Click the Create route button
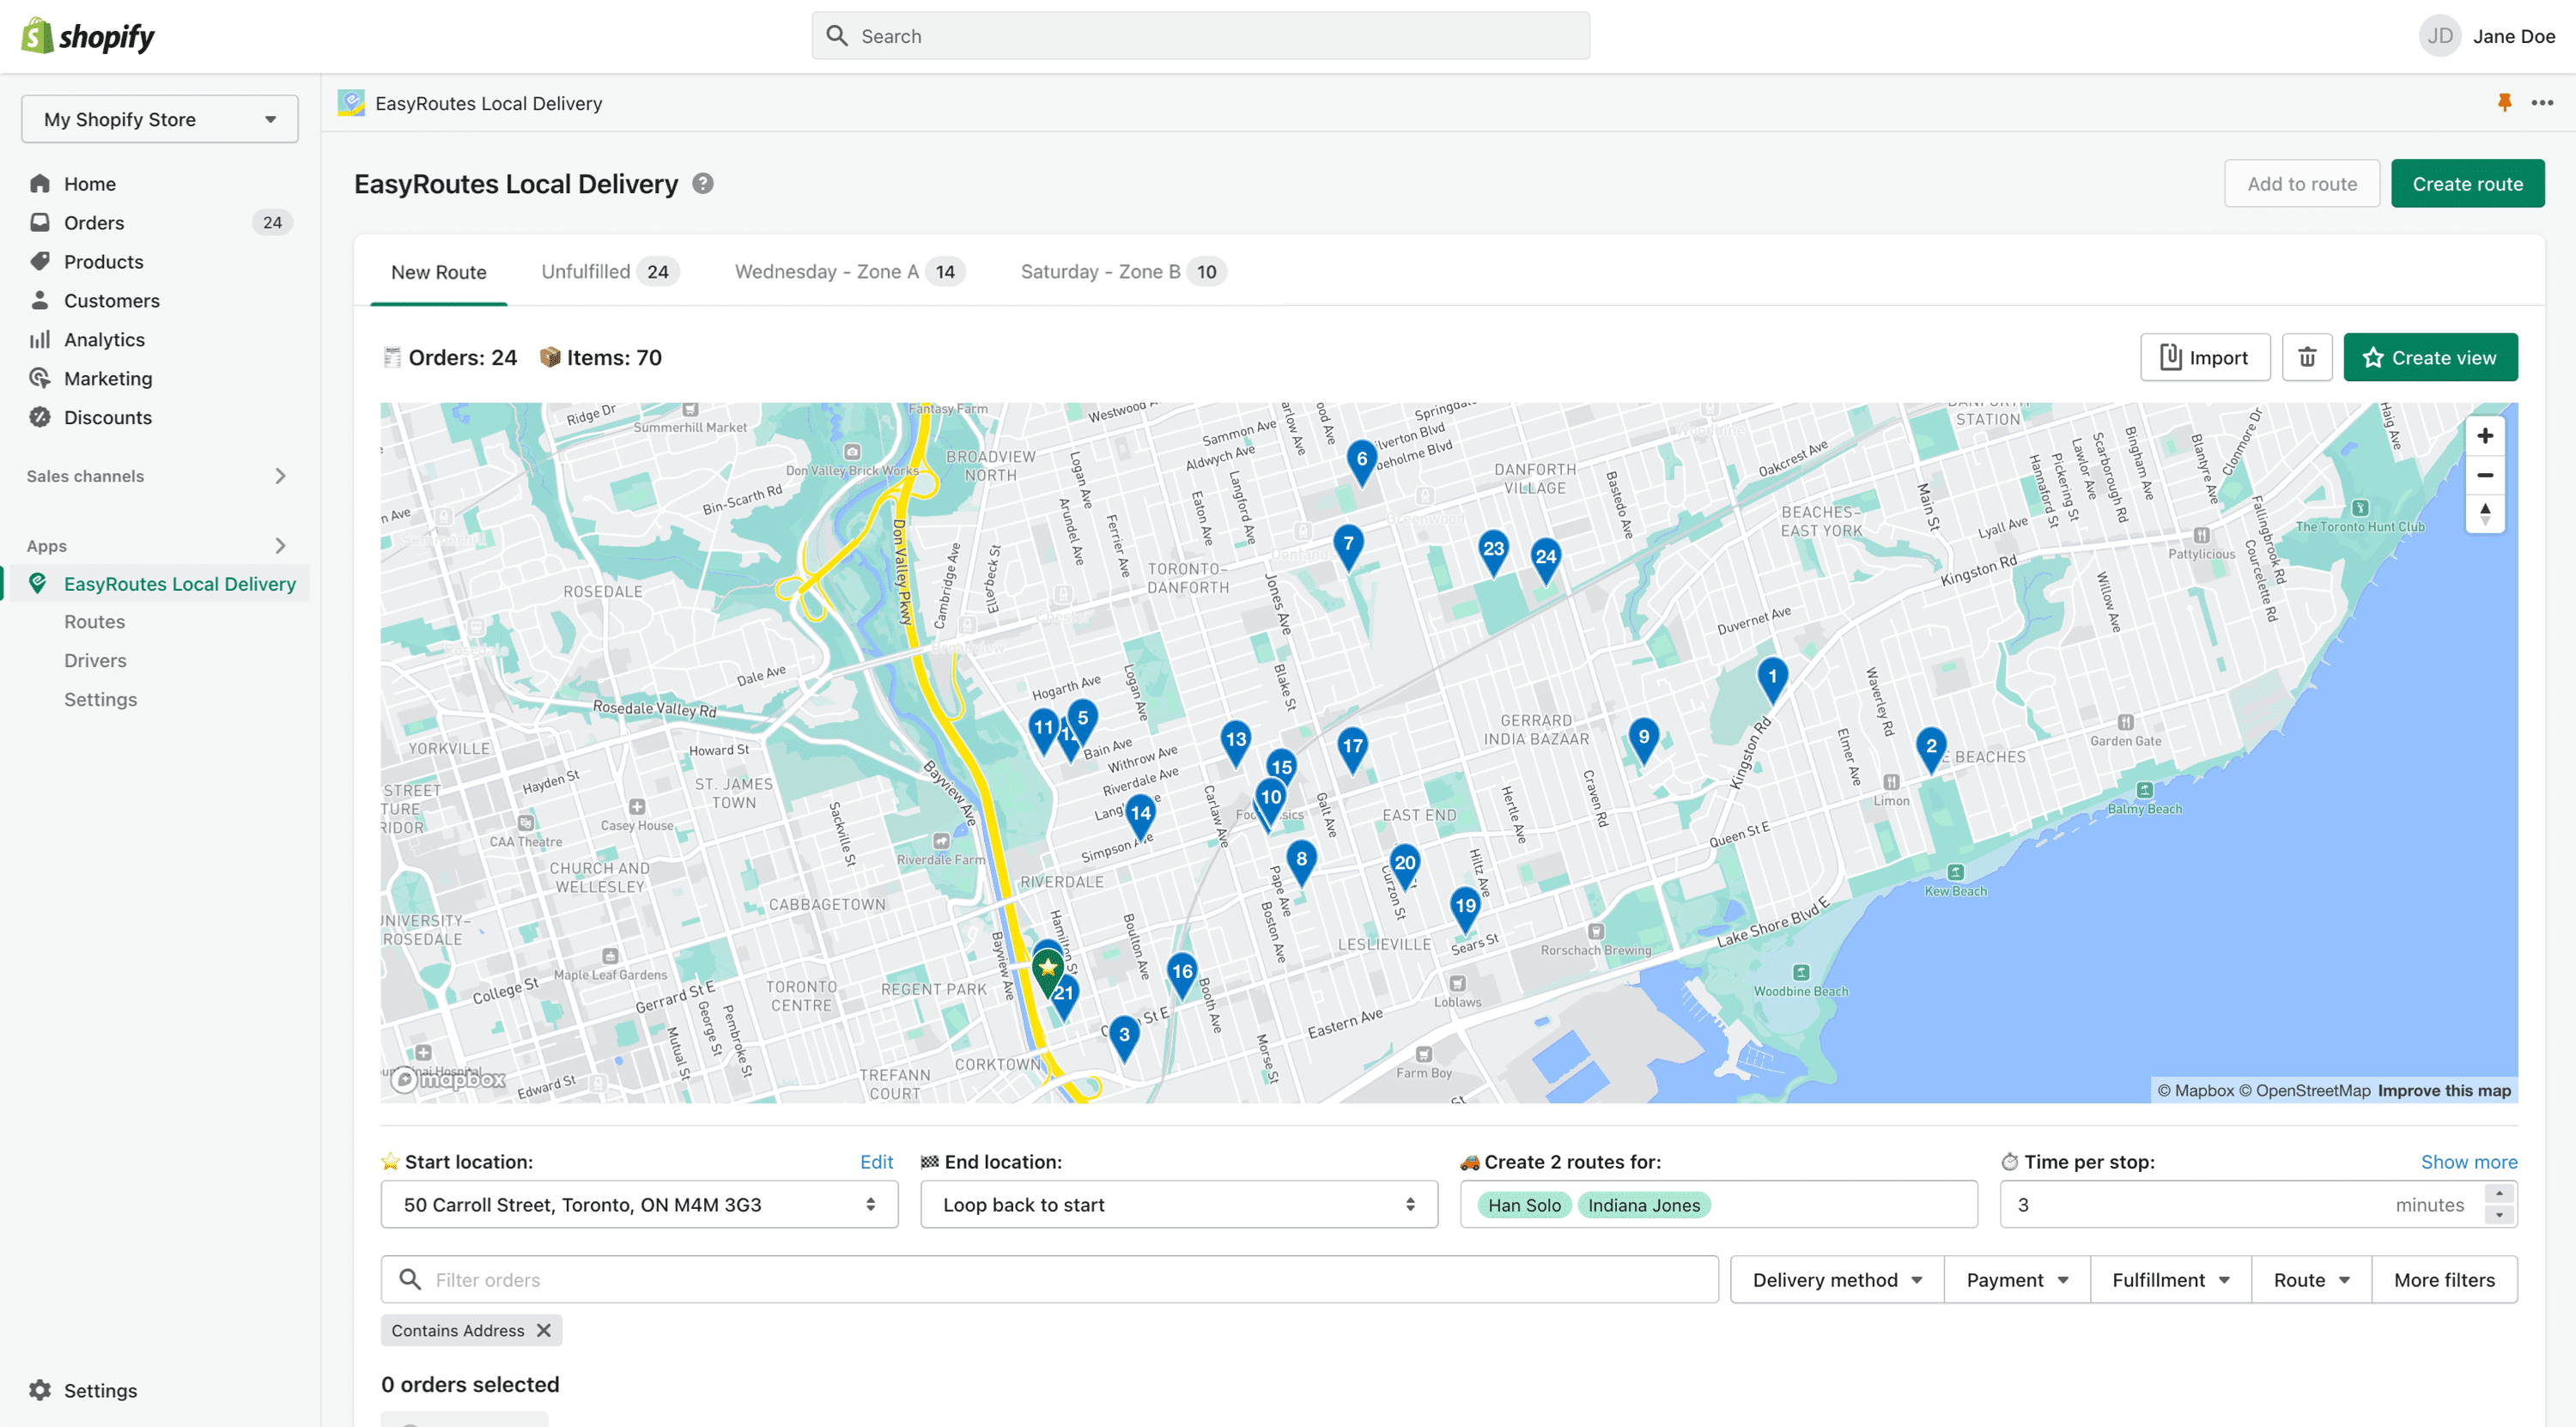This screenshot has height=1427, width=2576. point(2466,183)
